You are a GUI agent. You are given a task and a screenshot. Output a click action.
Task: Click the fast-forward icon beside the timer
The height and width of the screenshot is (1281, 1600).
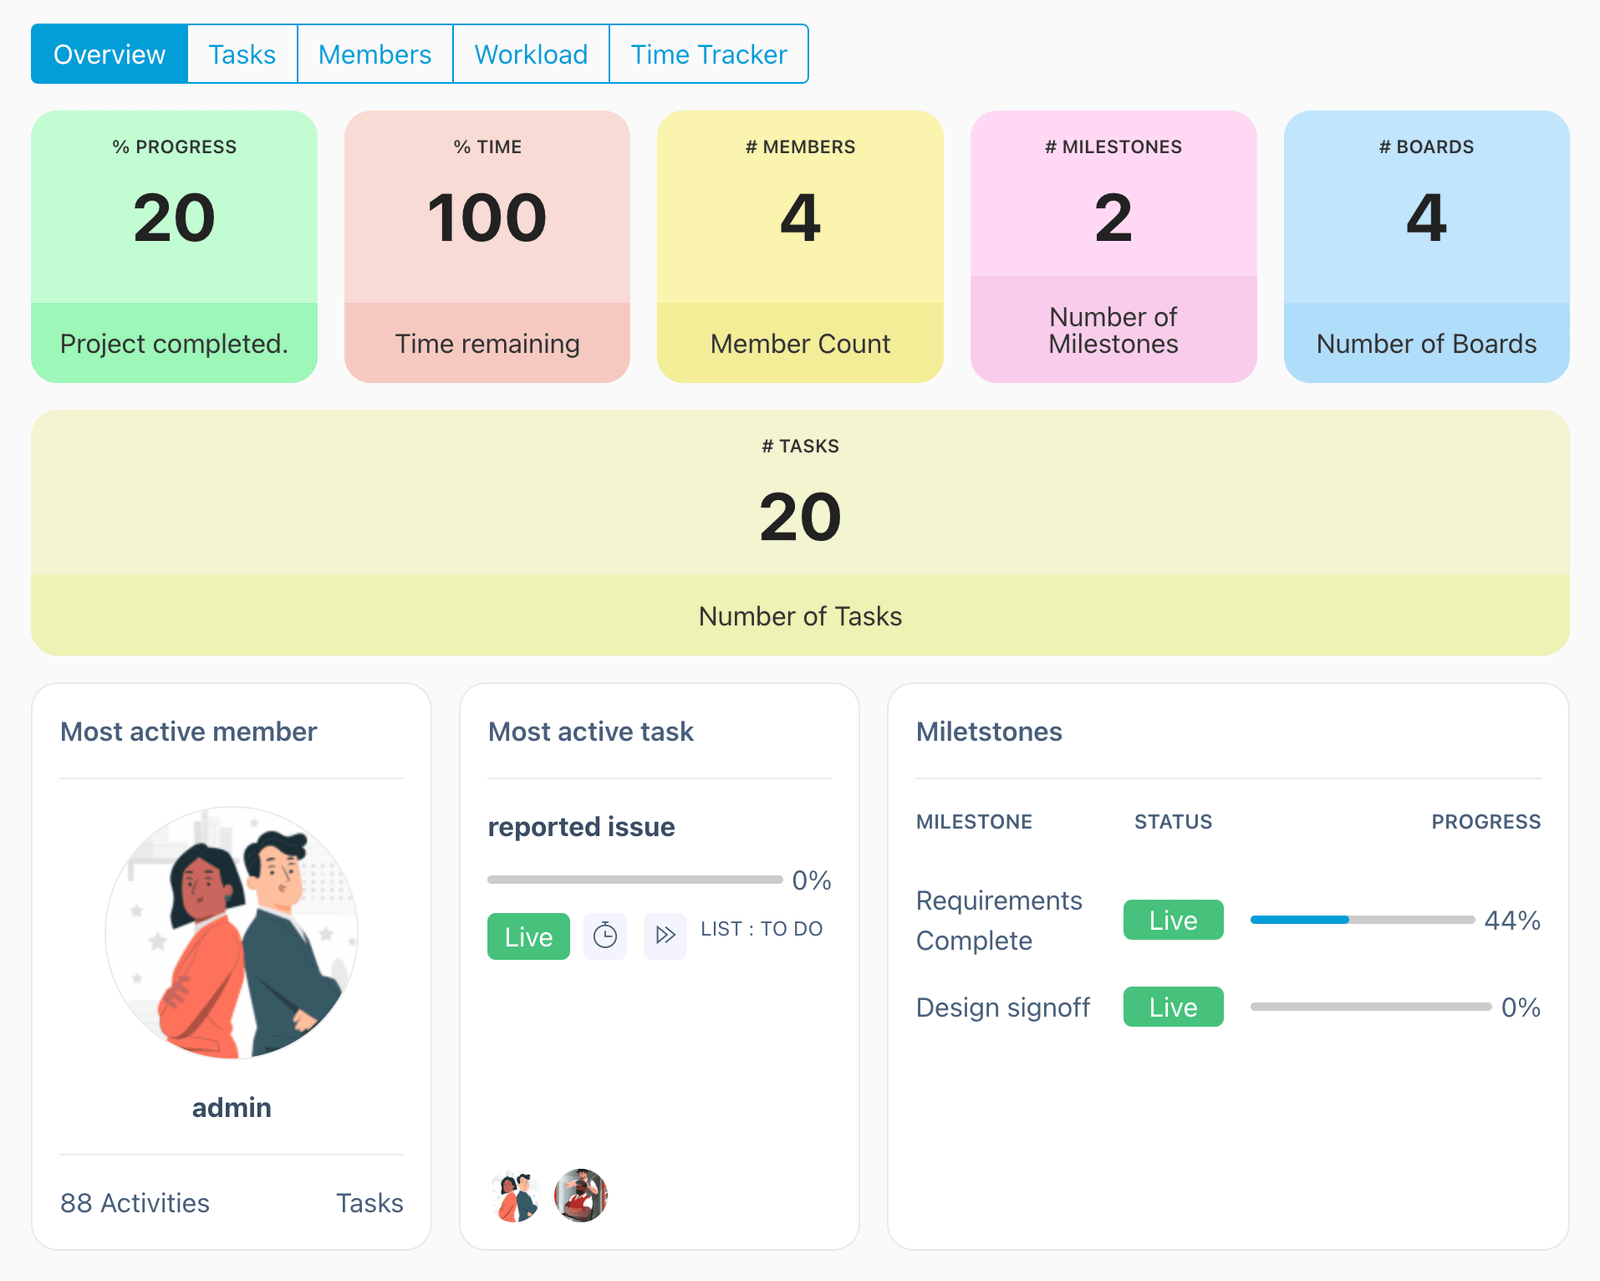point(664,936)
